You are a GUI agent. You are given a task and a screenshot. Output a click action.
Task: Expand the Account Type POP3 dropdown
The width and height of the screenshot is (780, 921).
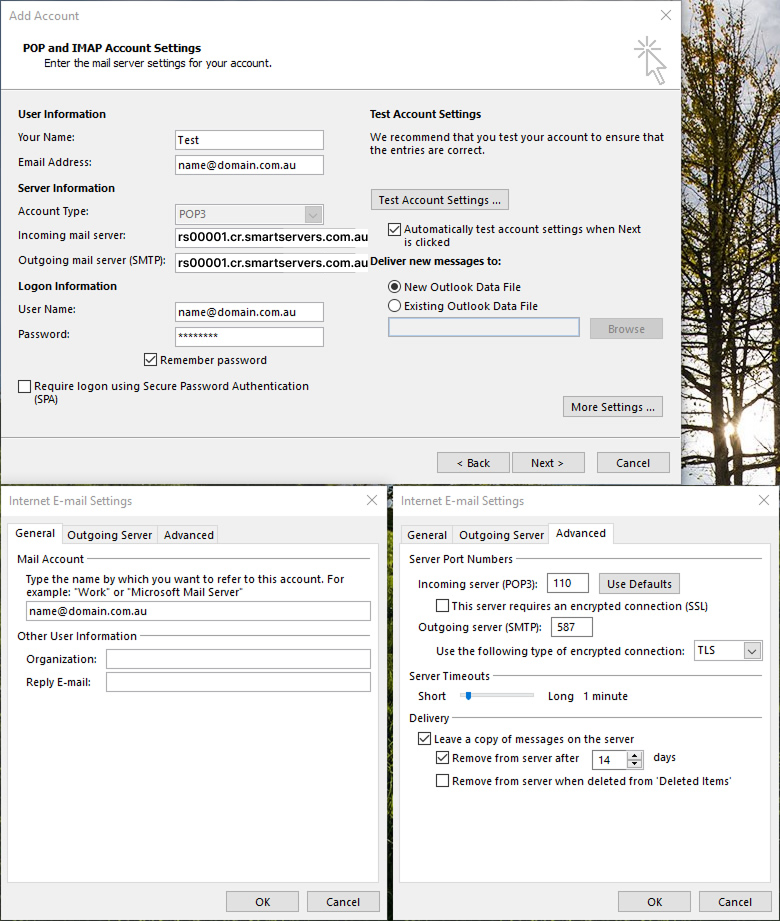pos(313,214)
